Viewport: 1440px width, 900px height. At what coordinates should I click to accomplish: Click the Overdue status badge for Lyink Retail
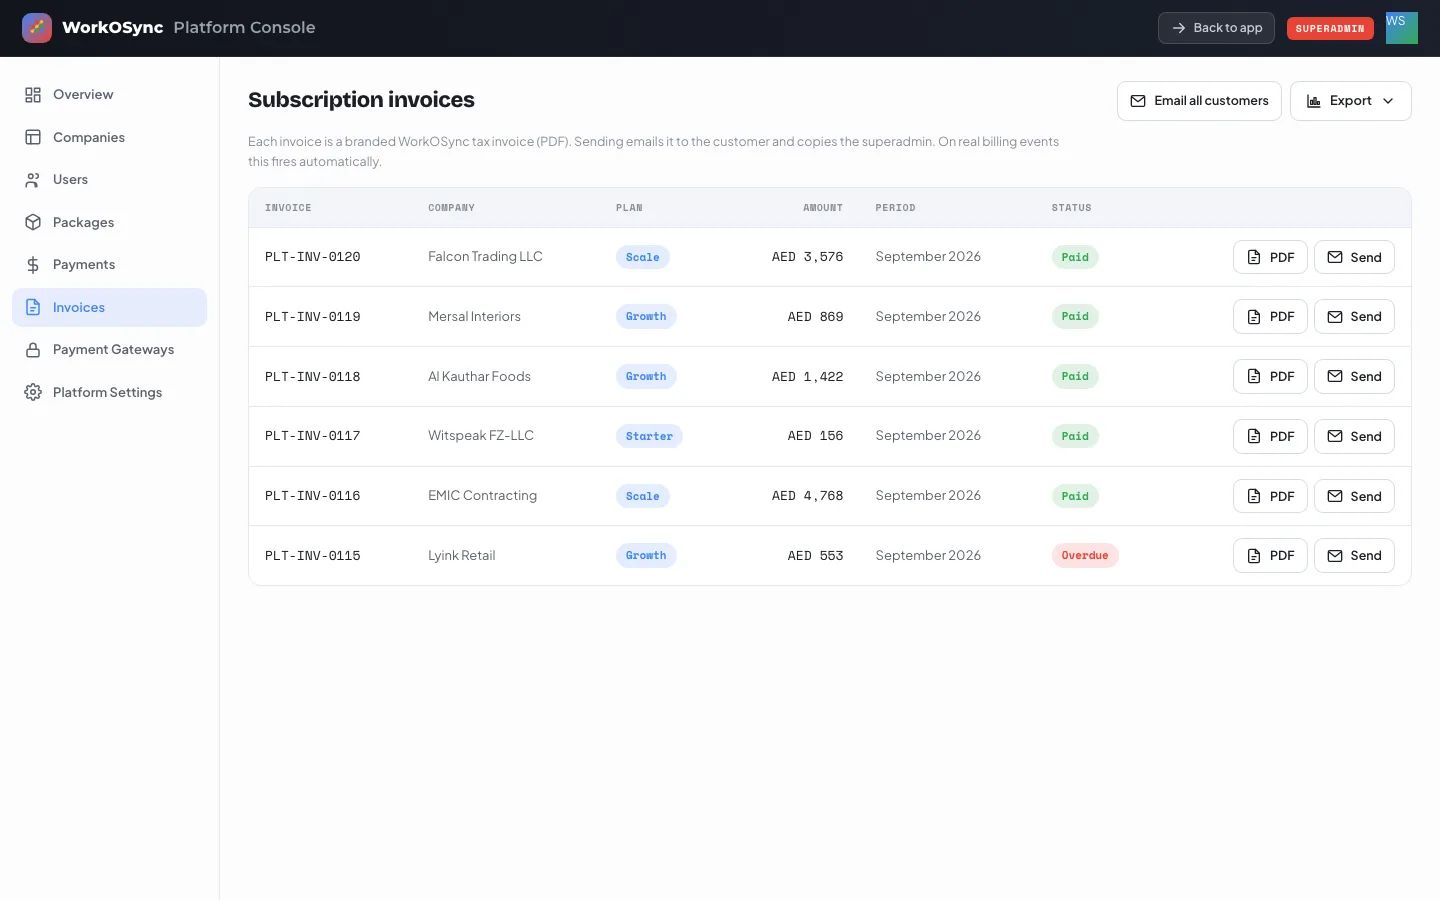(1085, 556)
